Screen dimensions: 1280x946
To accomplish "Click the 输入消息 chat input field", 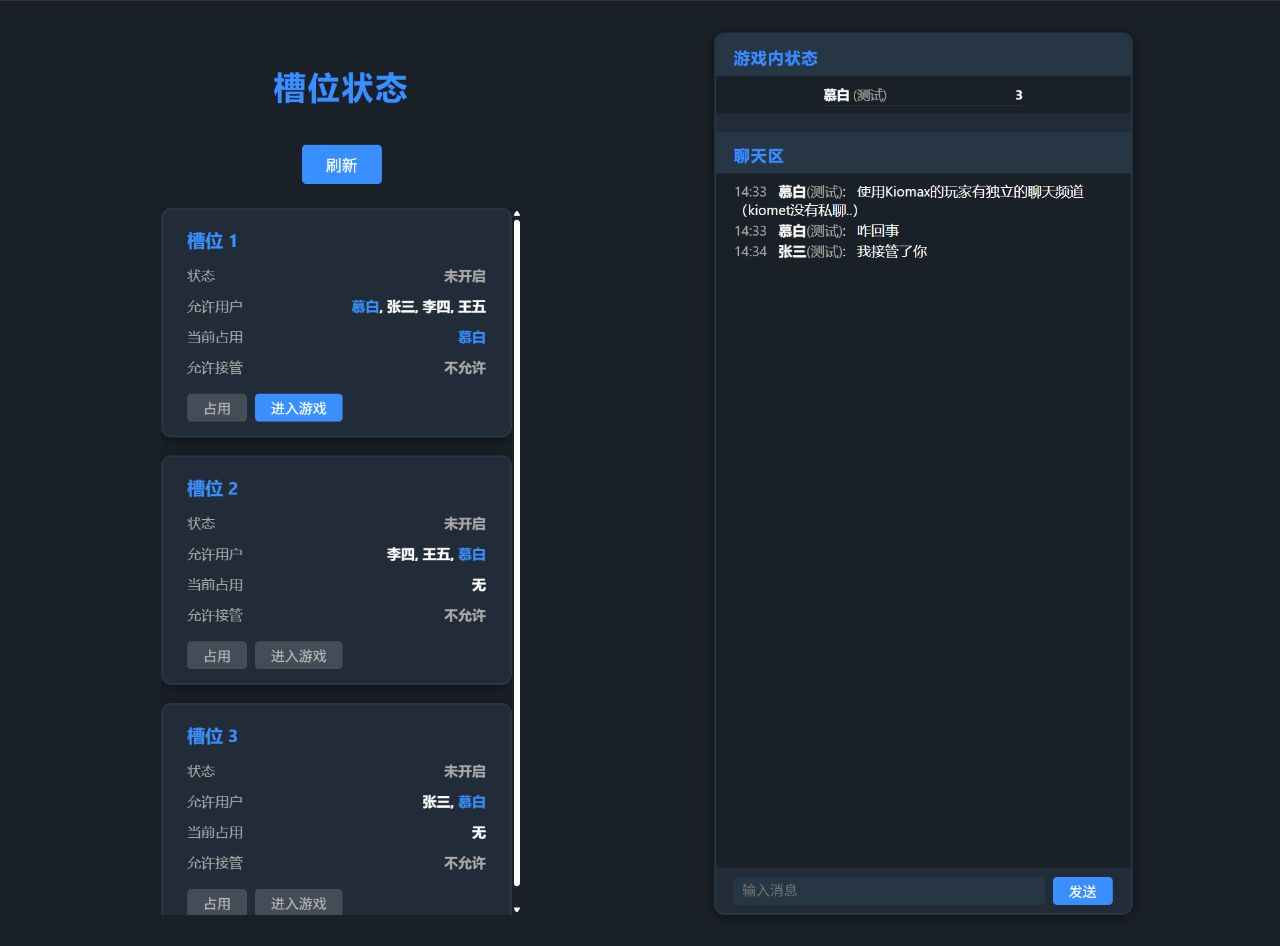I will 888,891.
